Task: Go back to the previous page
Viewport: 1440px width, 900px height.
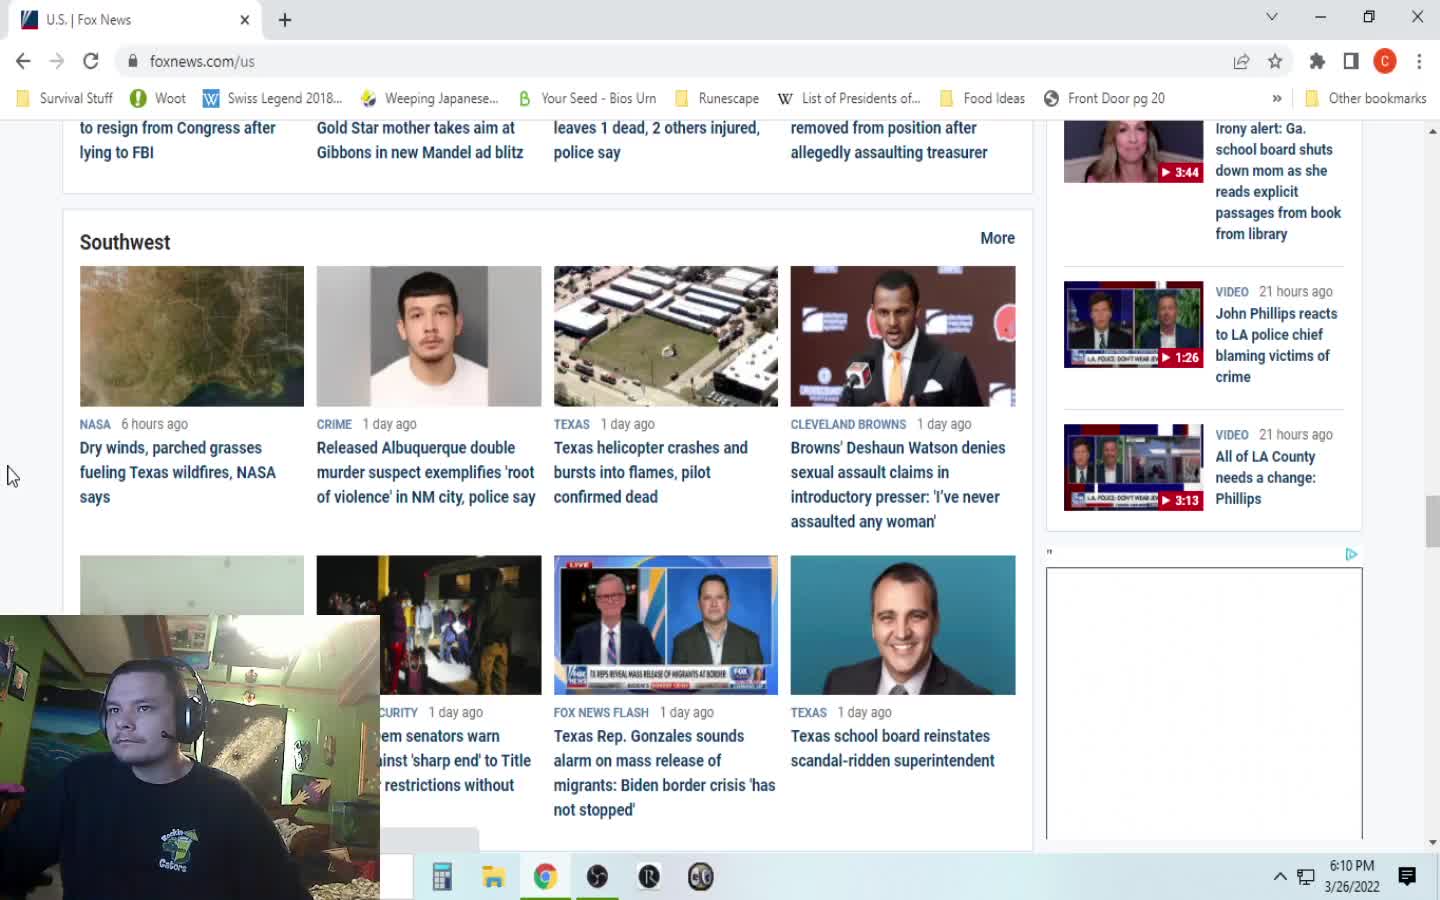Action: tap(23, 61)
